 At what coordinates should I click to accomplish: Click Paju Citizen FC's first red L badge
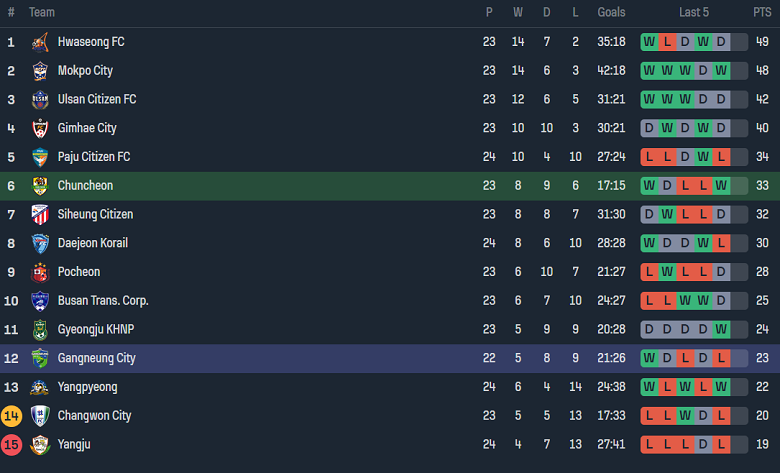(649, 157)
